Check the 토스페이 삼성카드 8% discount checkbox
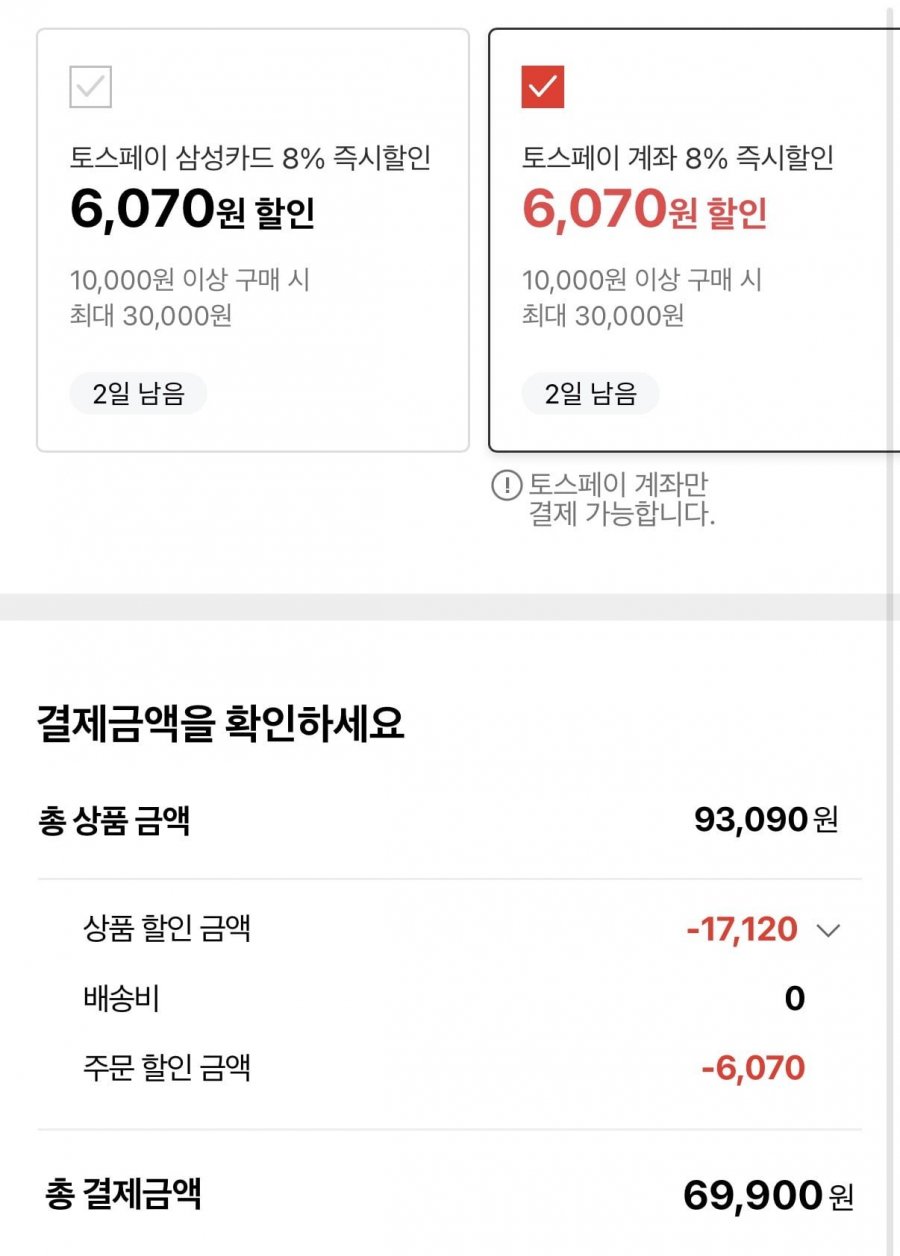900x1256 pixels. (90, 87)
